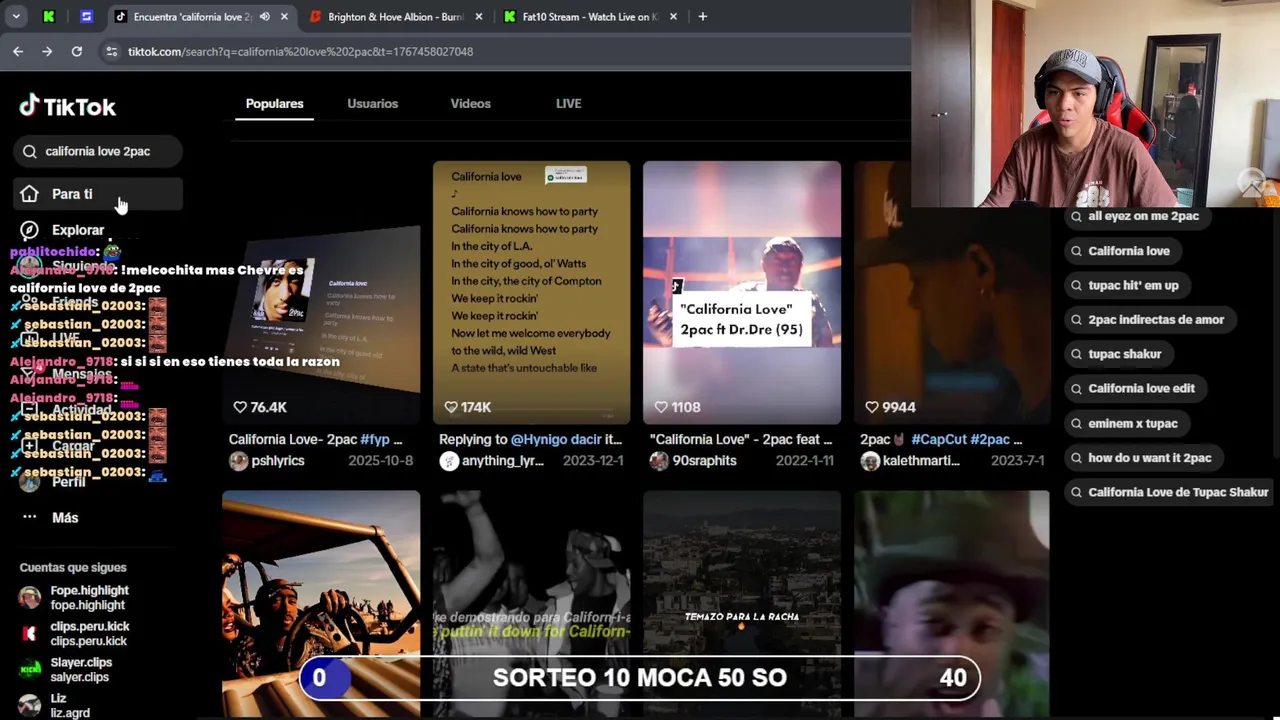Open a new browser tab with plus
This screenshot has width=1280, height=720.
click(x=702, y=17)
